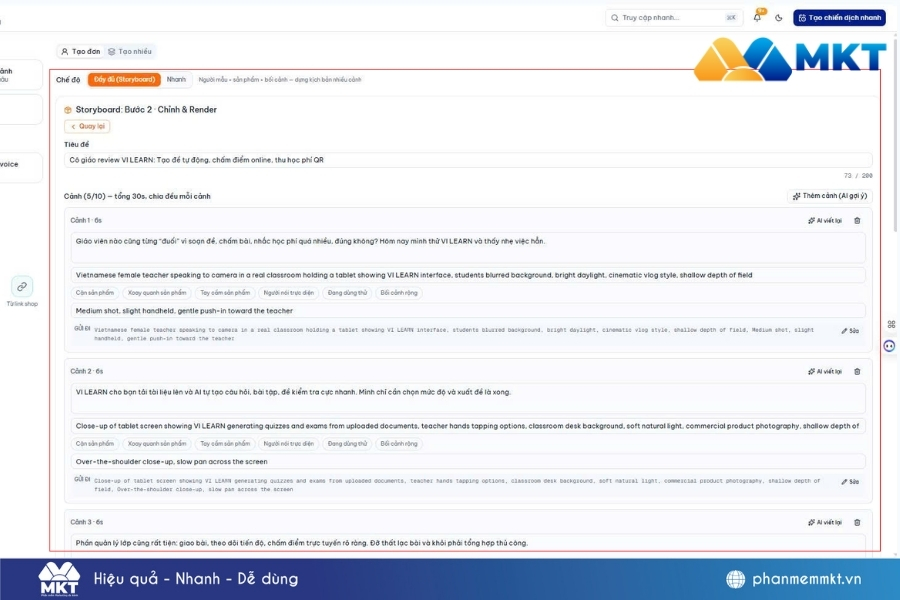This screenshot has width=900, height=600.
Task: Choose Bối cảnh rộng chip in Cảnh 1
Action: click(399, 293)
